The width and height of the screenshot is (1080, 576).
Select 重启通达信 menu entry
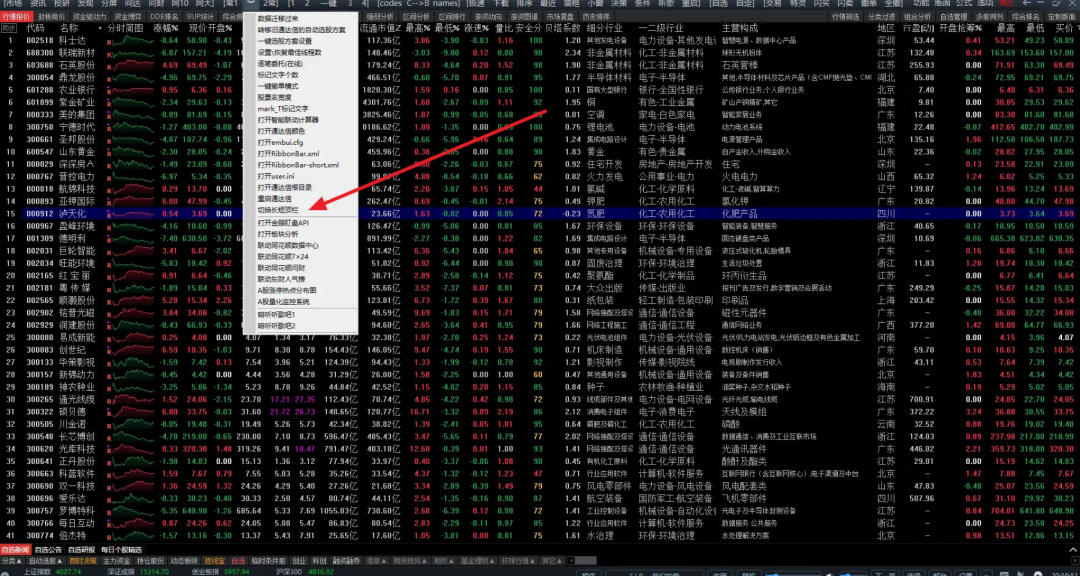pyautogui.click(x=276, y=198)
